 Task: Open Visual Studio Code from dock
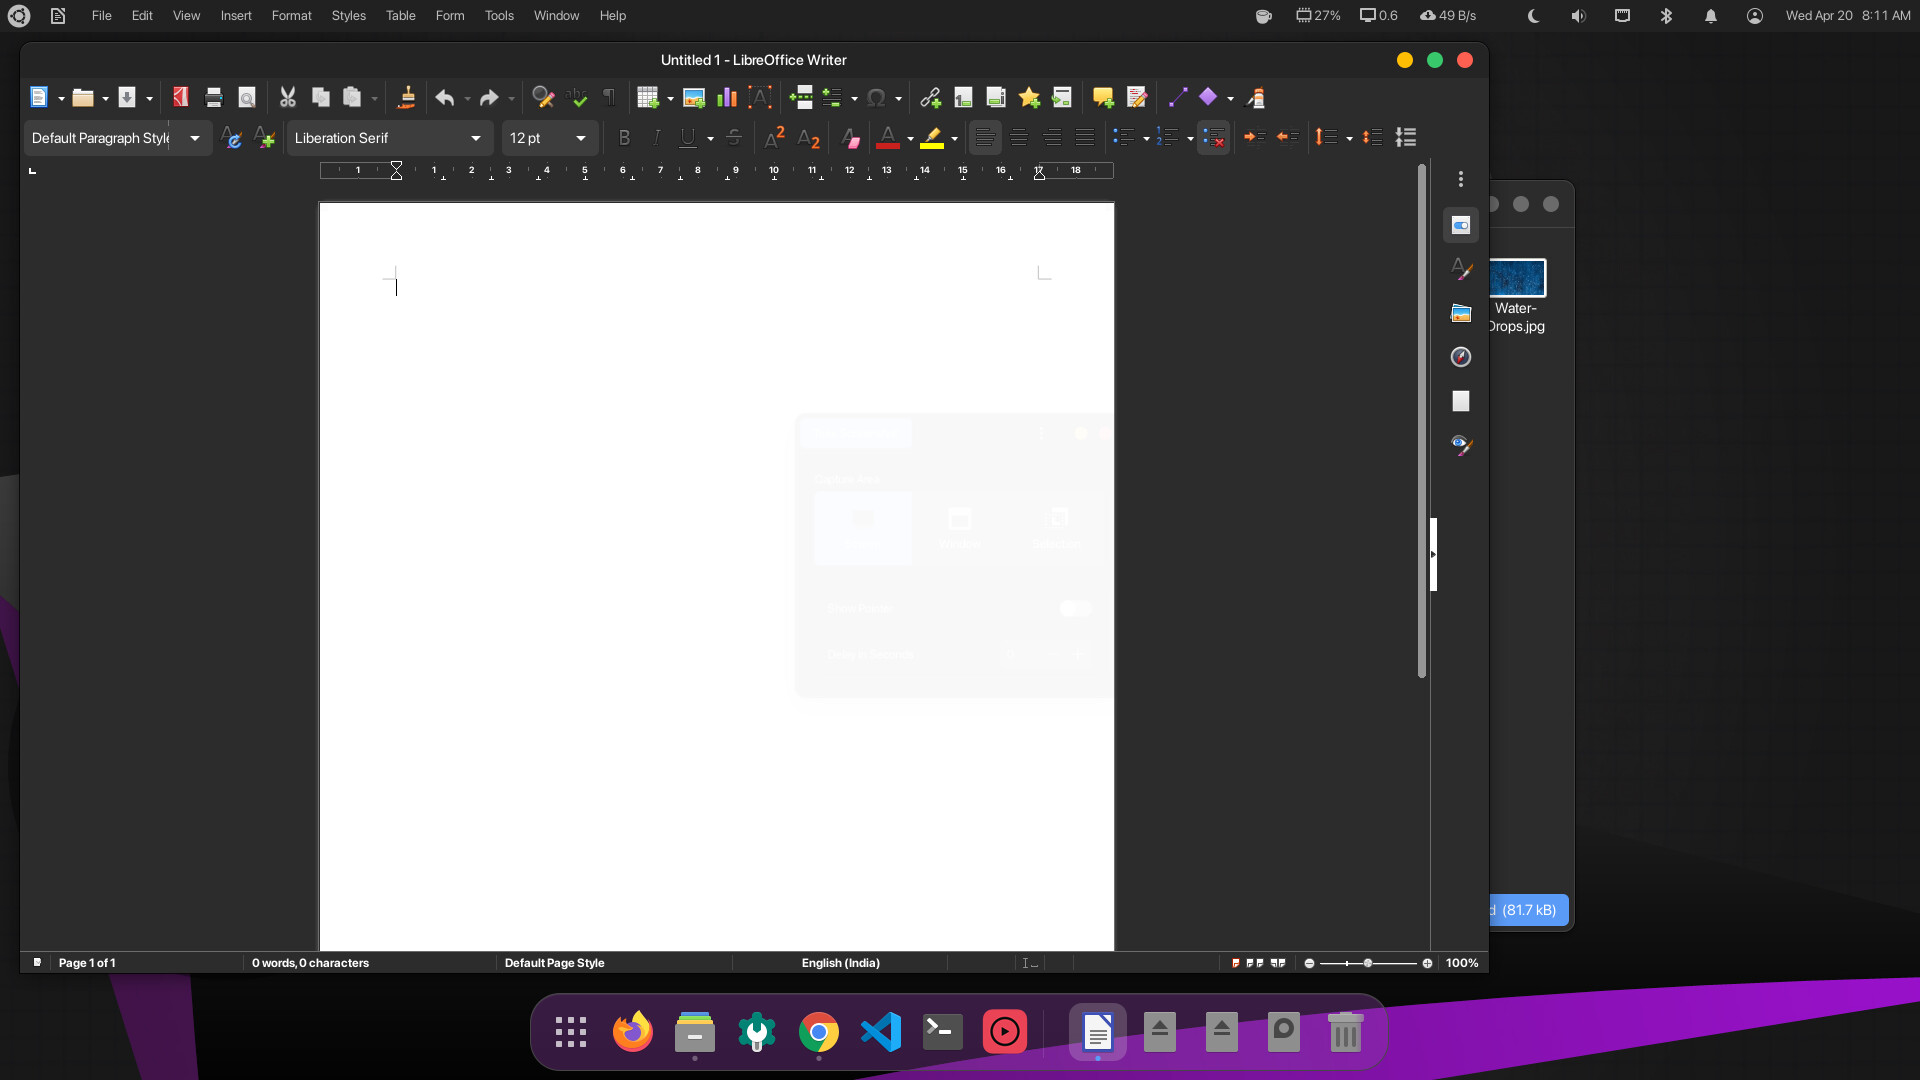[x=881, y=1032]
